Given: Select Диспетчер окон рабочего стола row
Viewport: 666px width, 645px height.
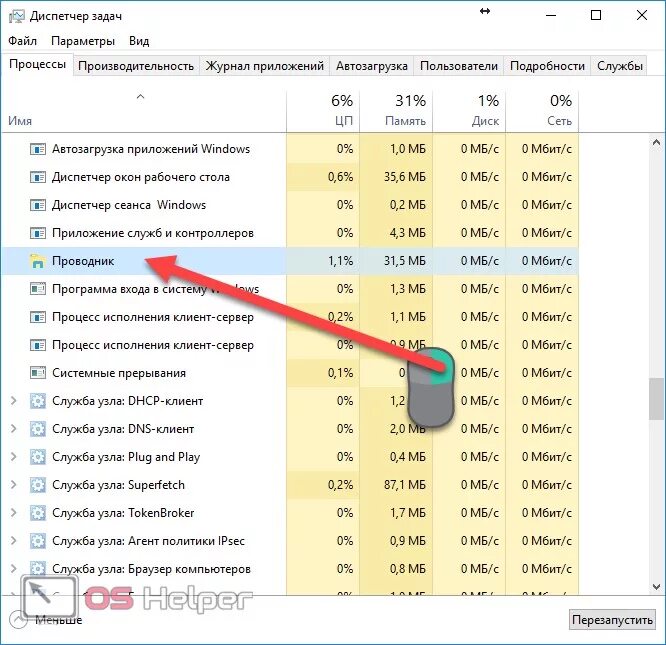Looking at the screenshot, I should pos(290,177).
